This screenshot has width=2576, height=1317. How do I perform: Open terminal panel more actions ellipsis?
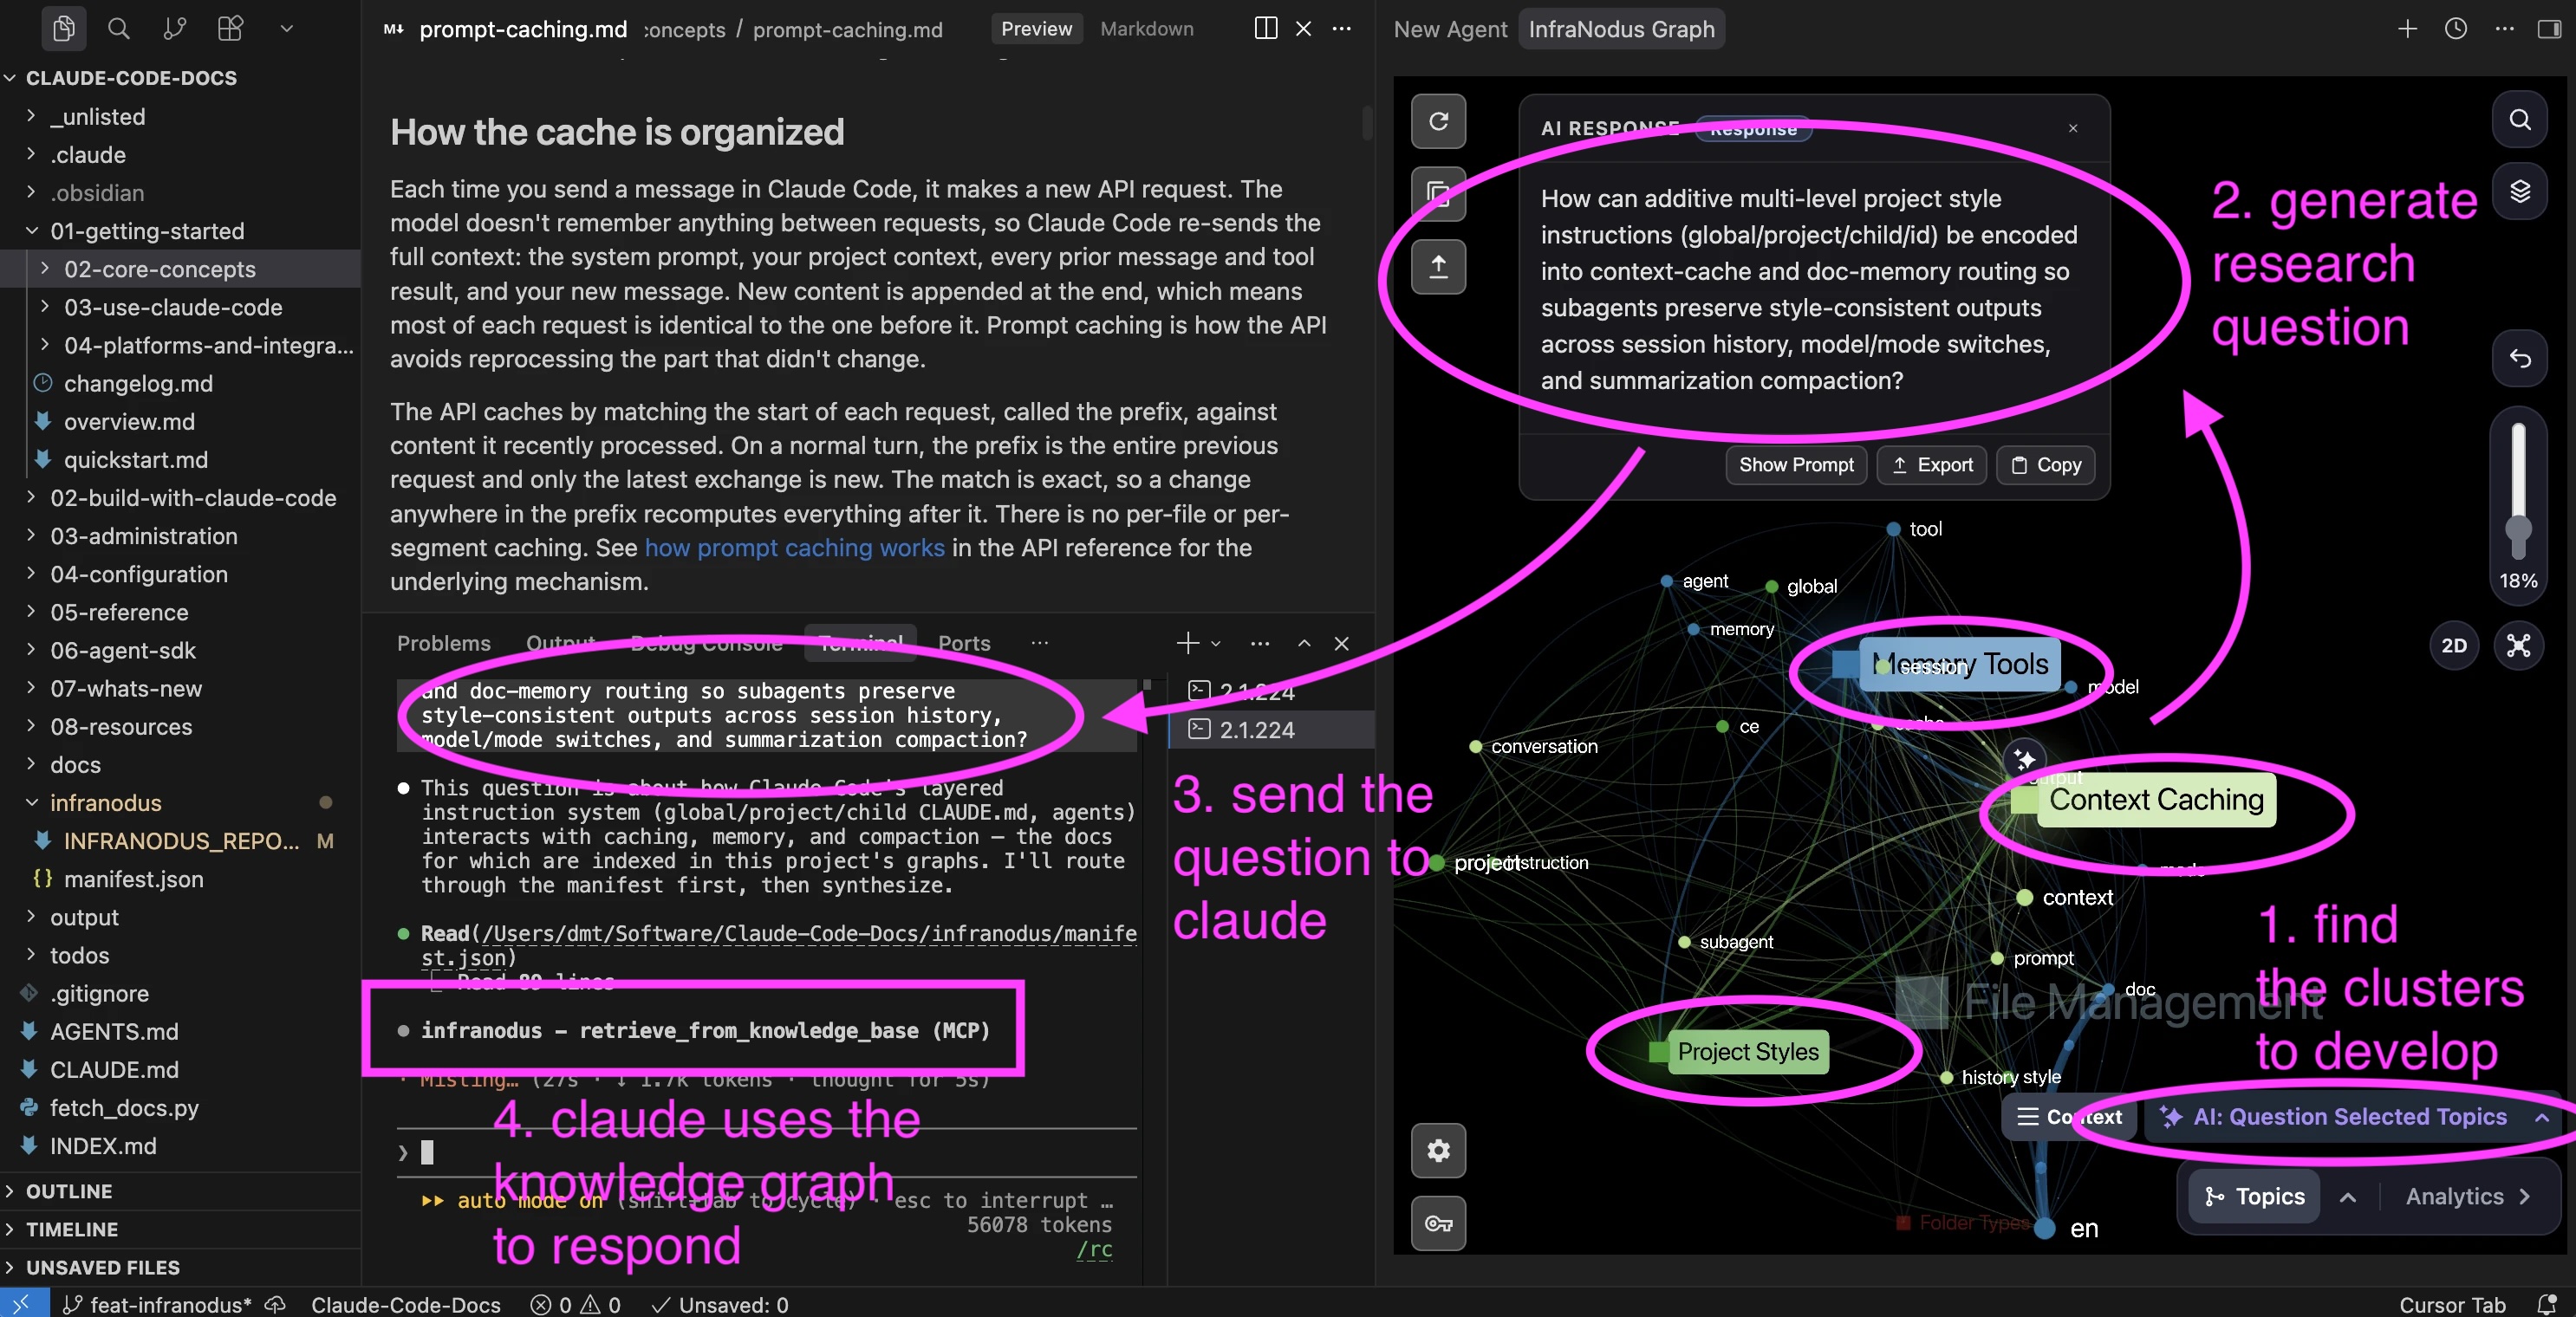click(x=1260, y=643)
